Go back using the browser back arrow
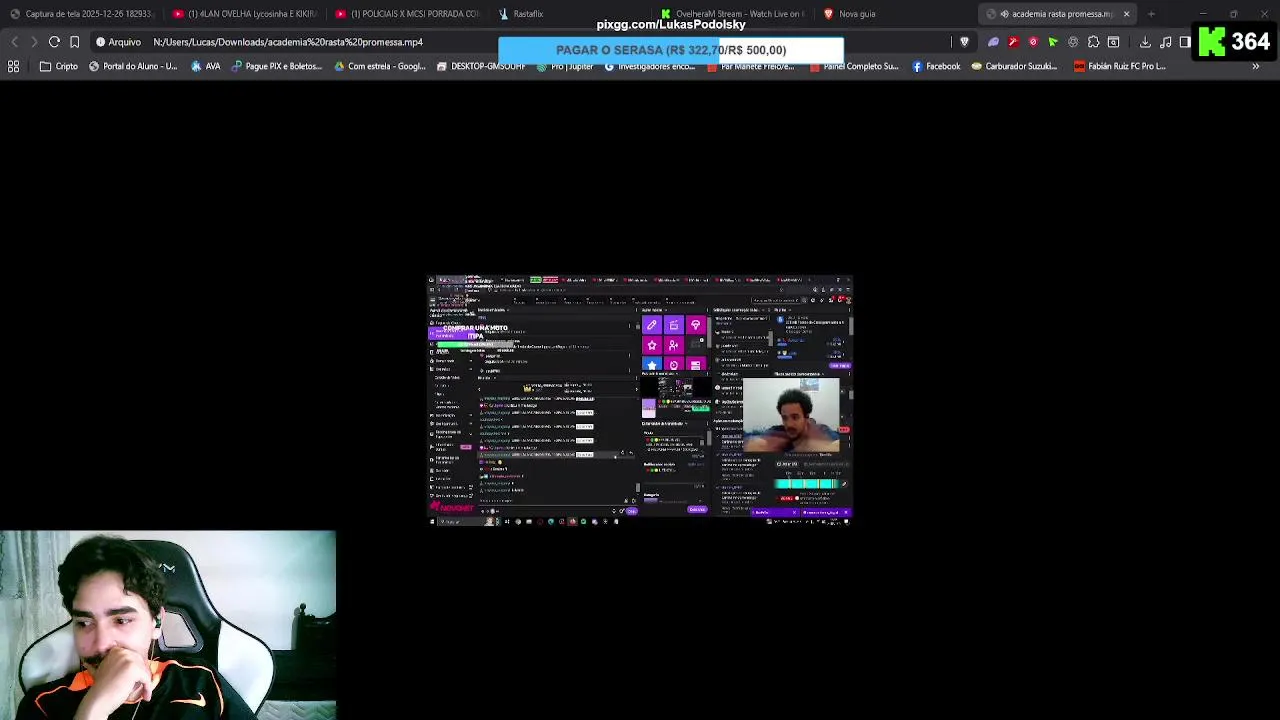The width and height of the screenshot is (1280, 720). coord(14,42)
